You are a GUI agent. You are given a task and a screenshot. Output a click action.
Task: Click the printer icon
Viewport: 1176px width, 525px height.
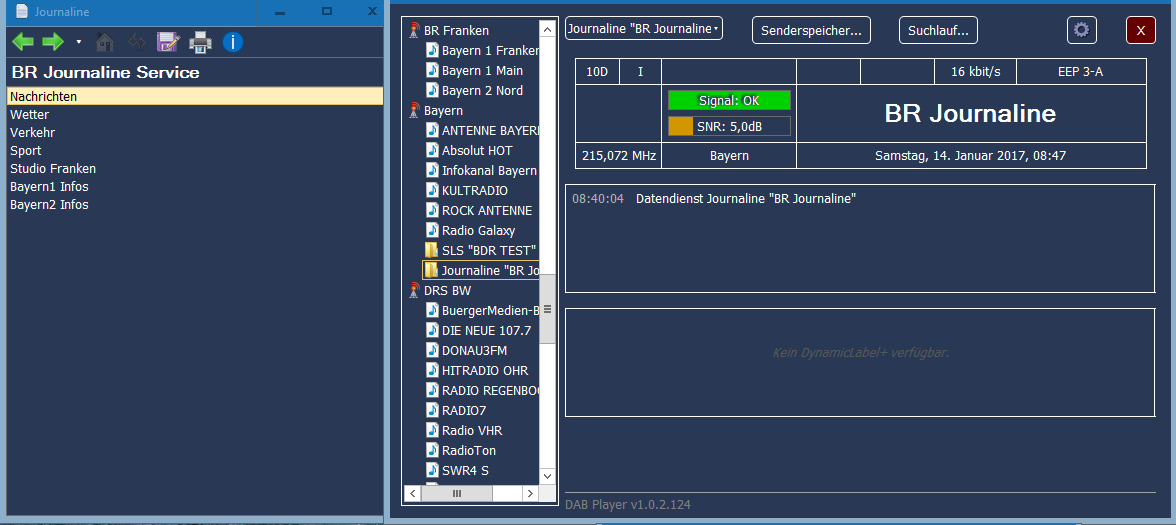click(200, 42)
